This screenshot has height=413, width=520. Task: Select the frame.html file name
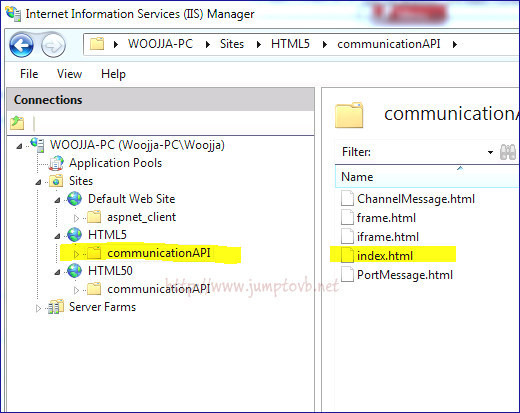pos(386,218)
